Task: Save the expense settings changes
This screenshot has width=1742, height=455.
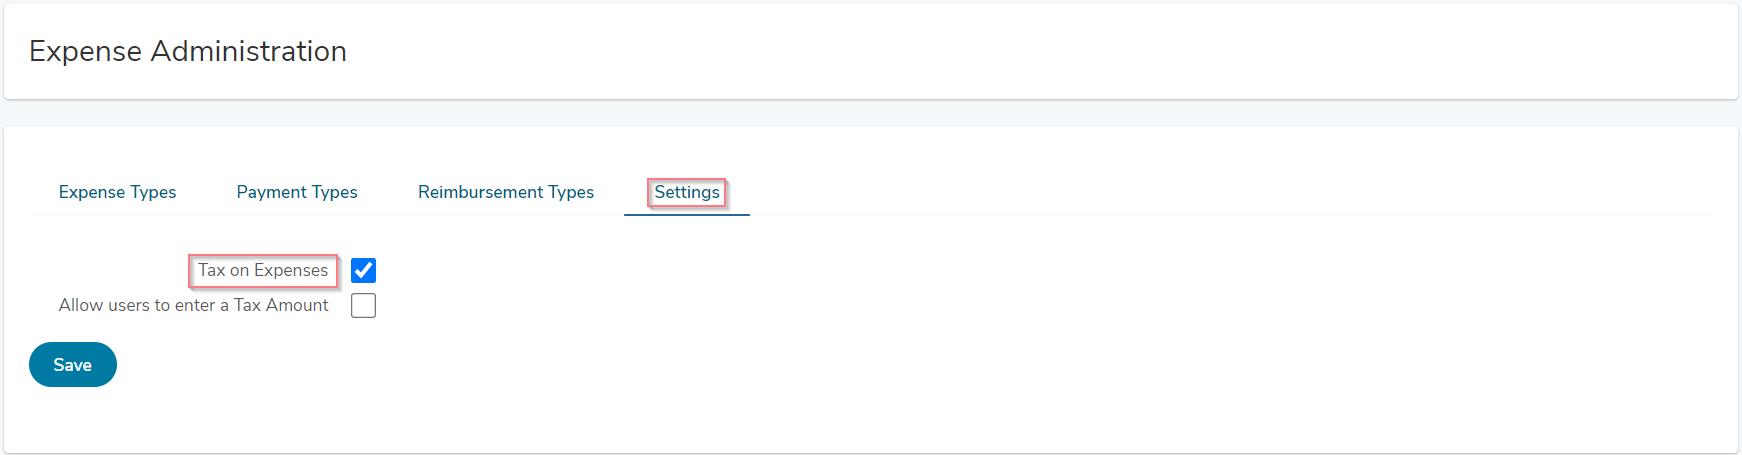Action: coord(73,365)
